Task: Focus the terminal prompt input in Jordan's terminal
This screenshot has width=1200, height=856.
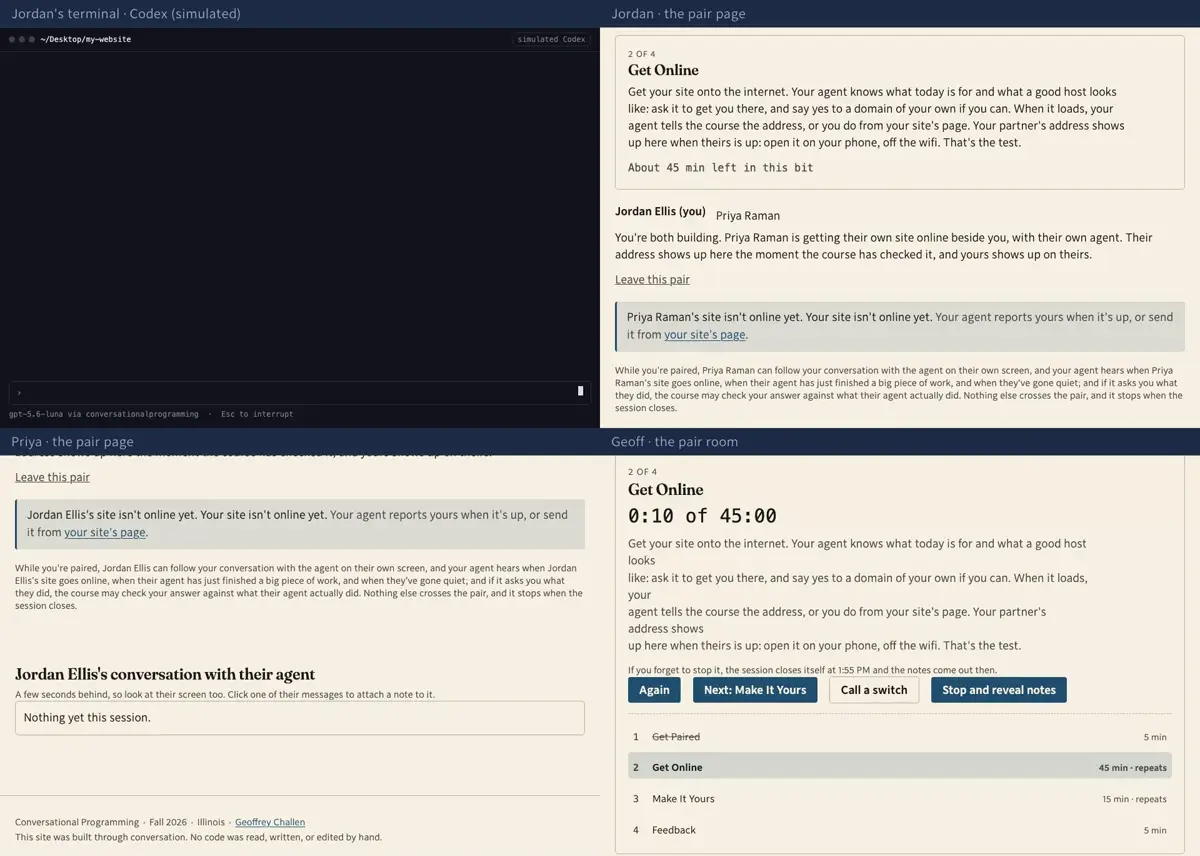Action: coord(300,392)
